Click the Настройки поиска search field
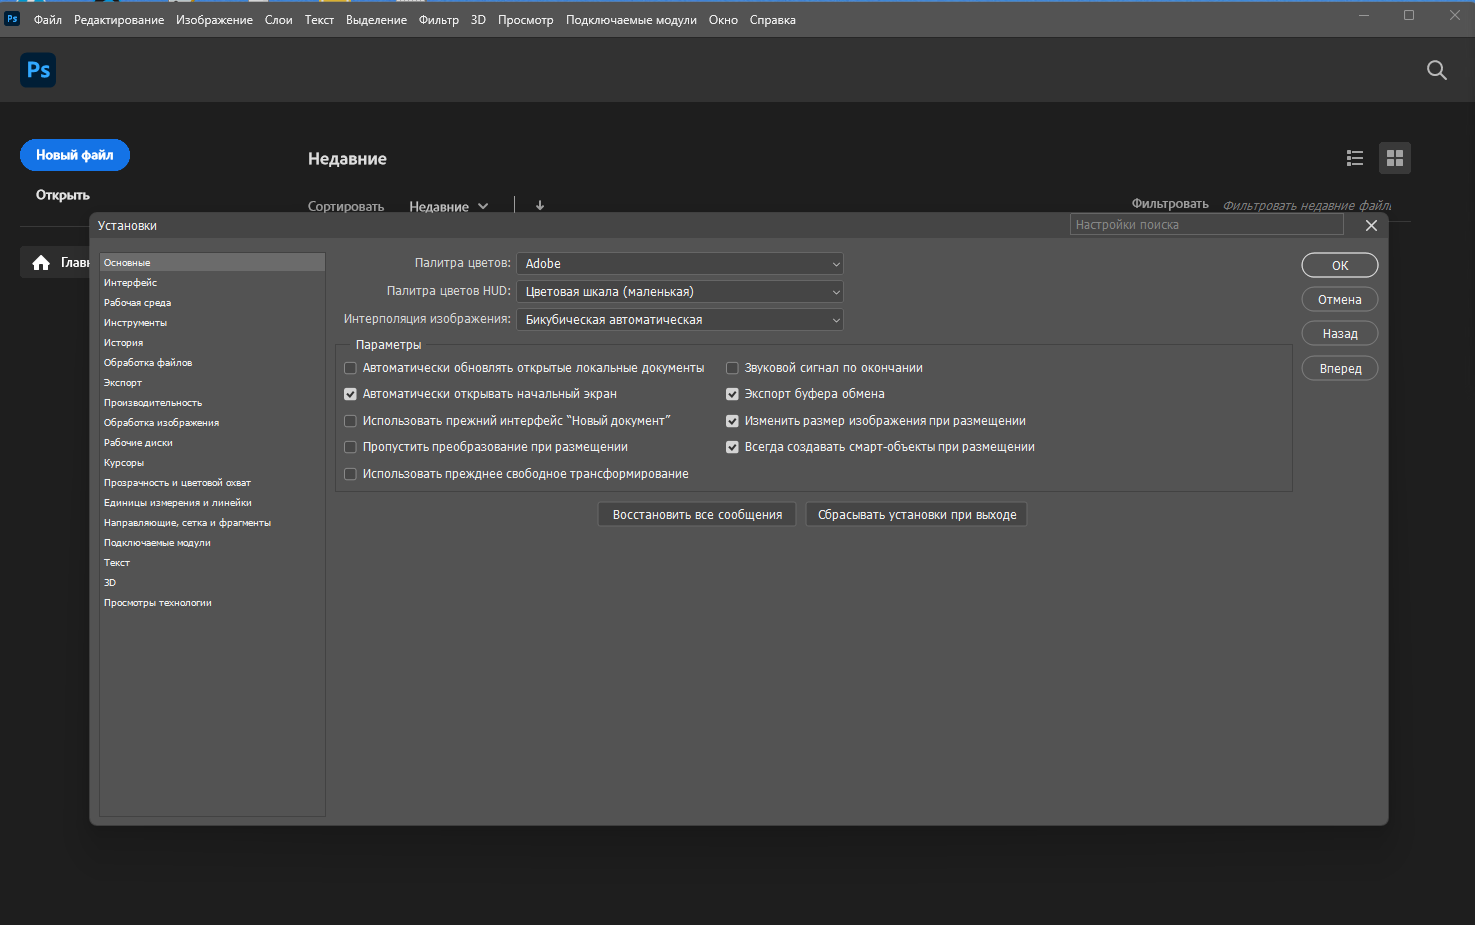The width and height of the screenshot is (1475, 925). (x=1205, y=225)
